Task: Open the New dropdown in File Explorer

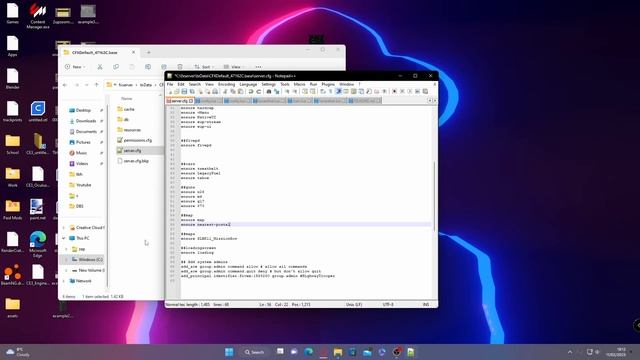Action: click(x=76, y=67)
